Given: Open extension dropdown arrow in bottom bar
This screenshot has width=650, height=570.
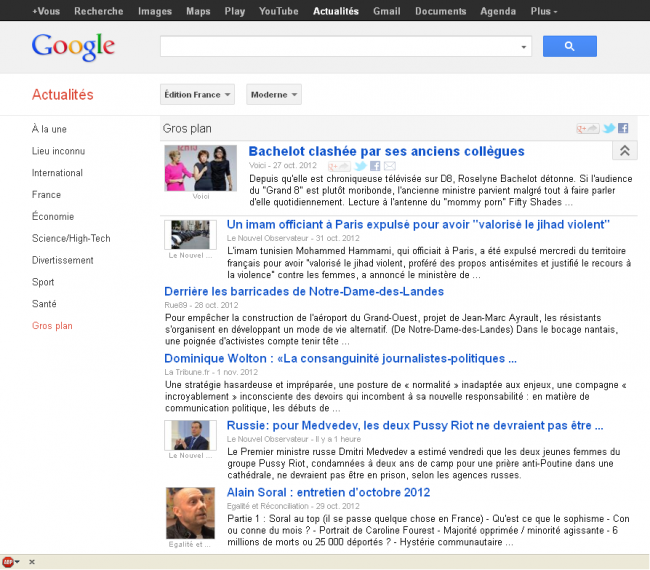Looking at the screenshot, I should click(17, 562).
